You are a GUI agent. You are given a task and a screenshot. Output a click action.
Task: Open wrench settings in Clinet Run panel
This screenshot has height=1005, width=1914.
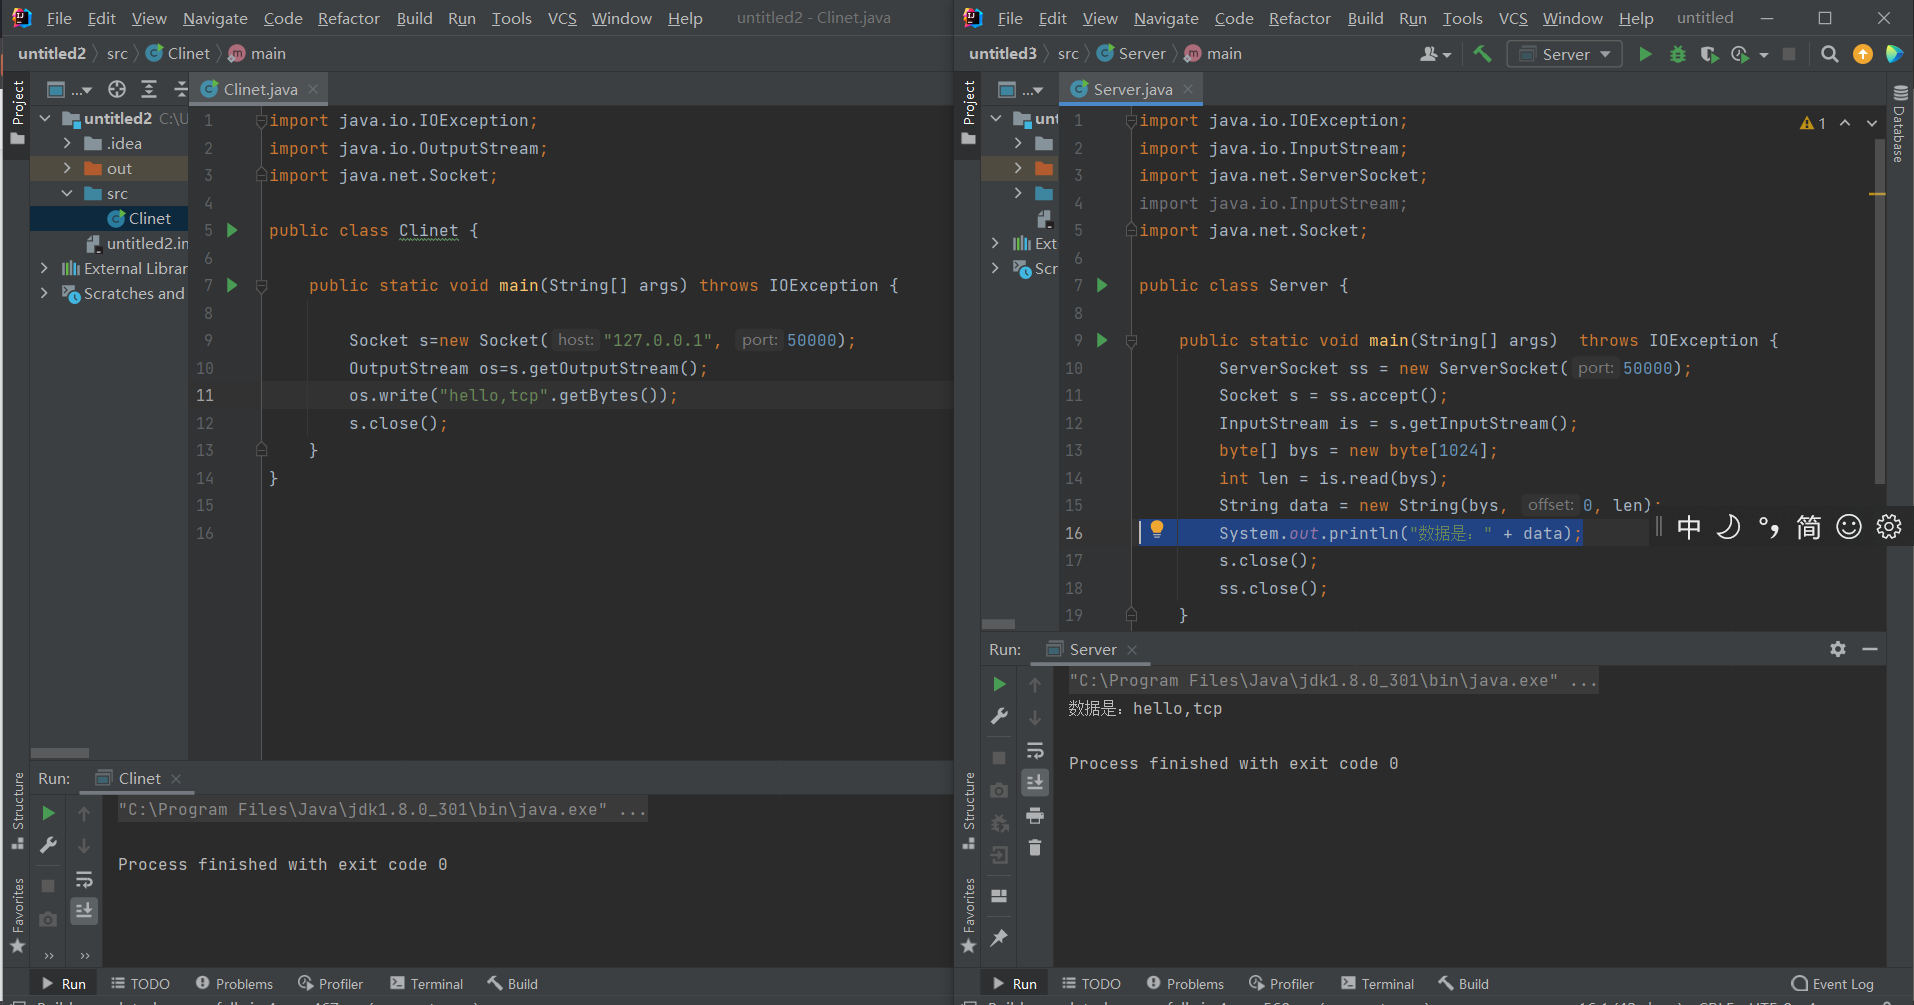(48, 845)
